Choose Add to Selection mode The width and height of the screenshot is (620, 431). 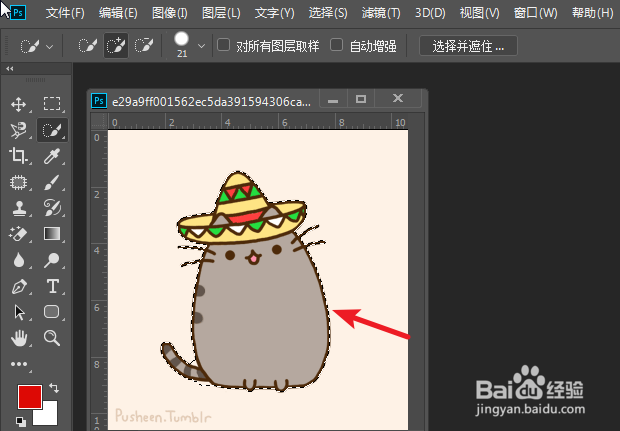[115, 46]
